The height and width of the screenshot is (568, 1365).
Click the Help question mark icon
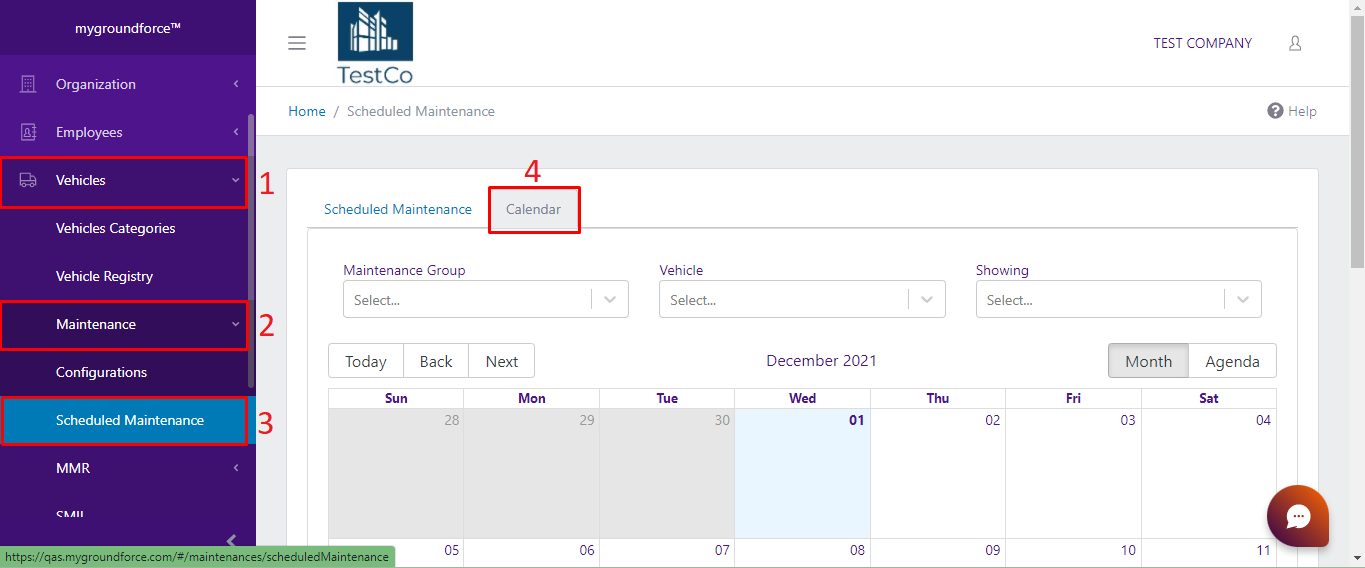[x=1275, y=111]
